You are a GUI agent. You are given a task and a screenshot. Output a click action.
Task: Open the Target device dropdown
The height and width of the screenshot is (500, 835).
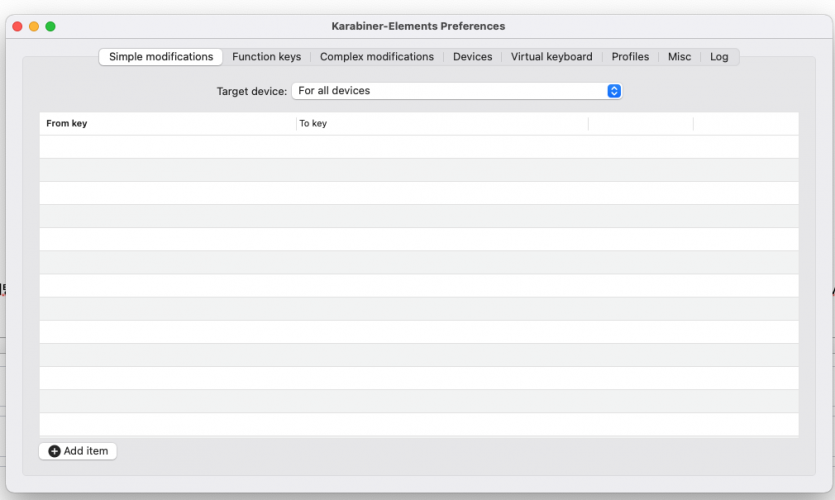[456, 91]
